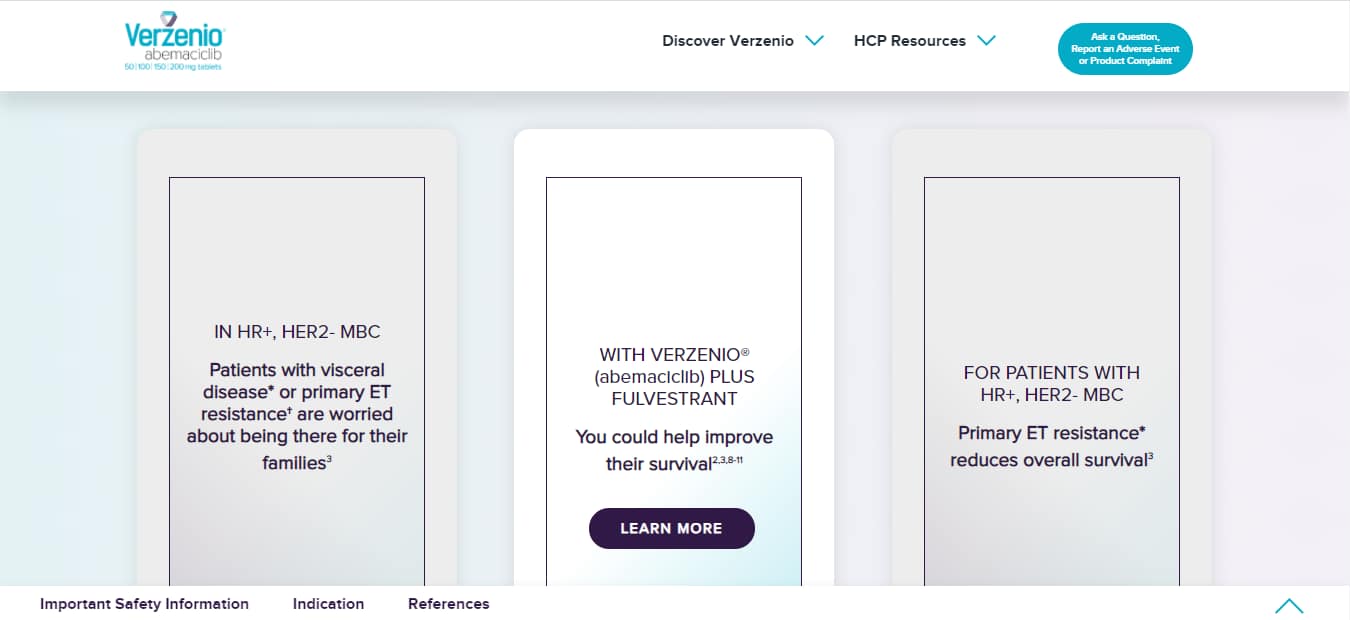Open the HCP Resources menu label
This screenshot has height=620, width=1350.
(909, 41)
